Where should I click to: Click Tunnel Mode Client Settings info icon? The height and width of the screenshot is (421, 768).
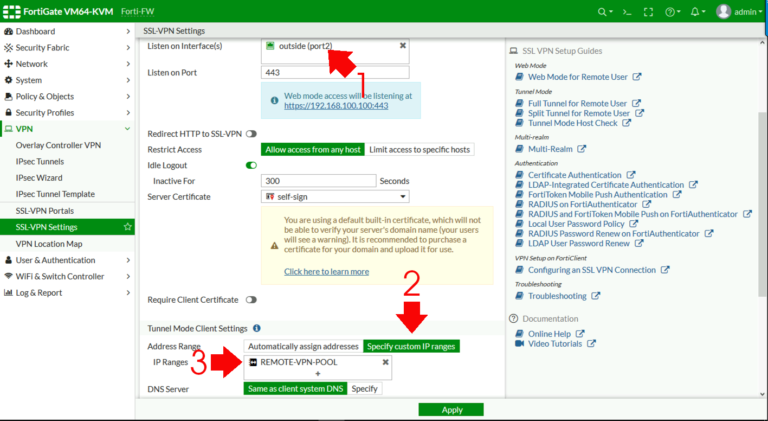tap(257, 328)
